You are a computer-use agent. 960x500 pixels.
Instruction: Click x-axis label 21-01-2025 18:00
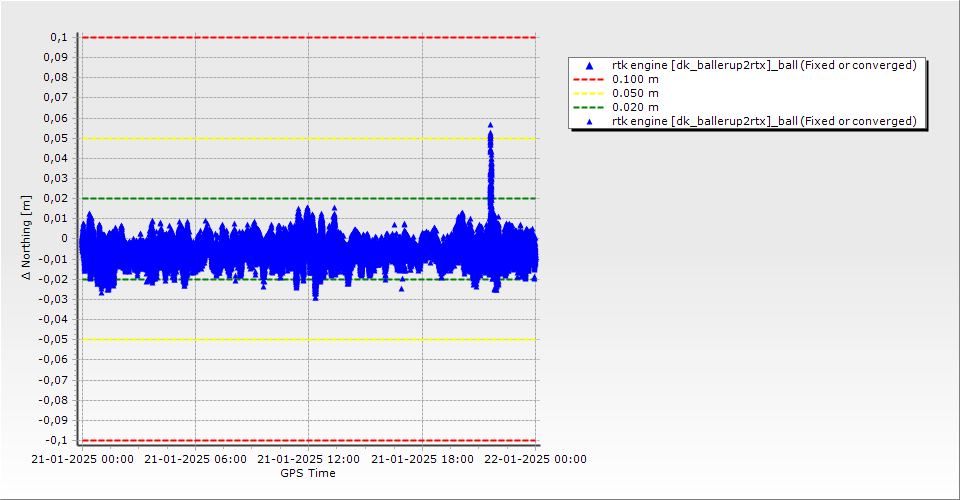(x=422, y=459)
